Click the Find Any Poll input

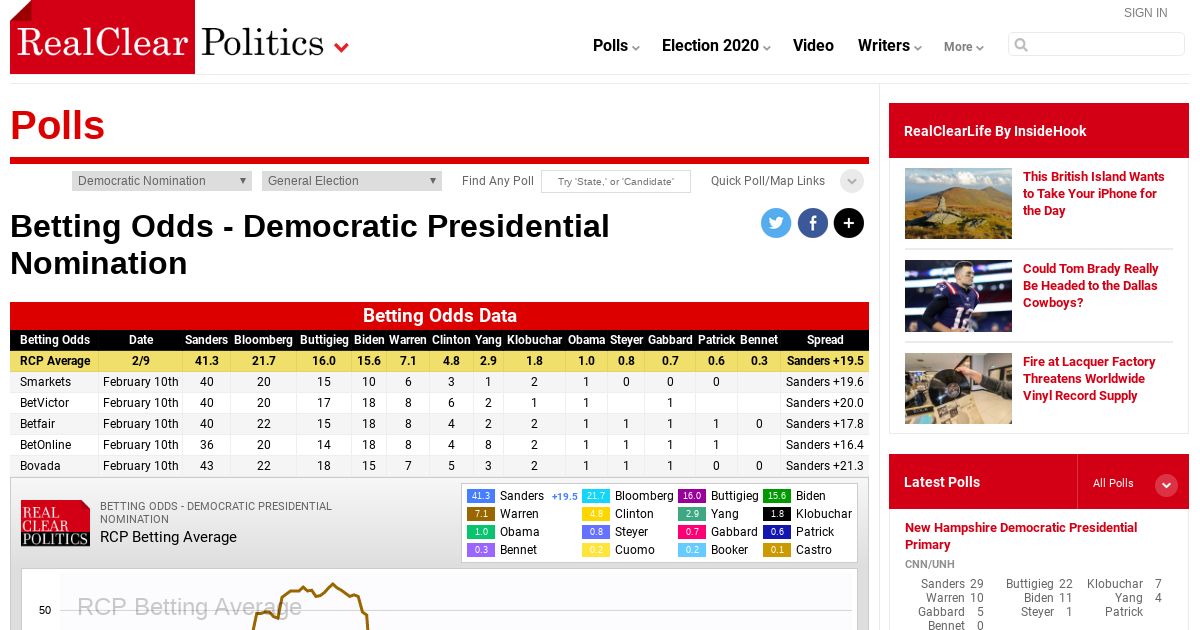point(616,182)
